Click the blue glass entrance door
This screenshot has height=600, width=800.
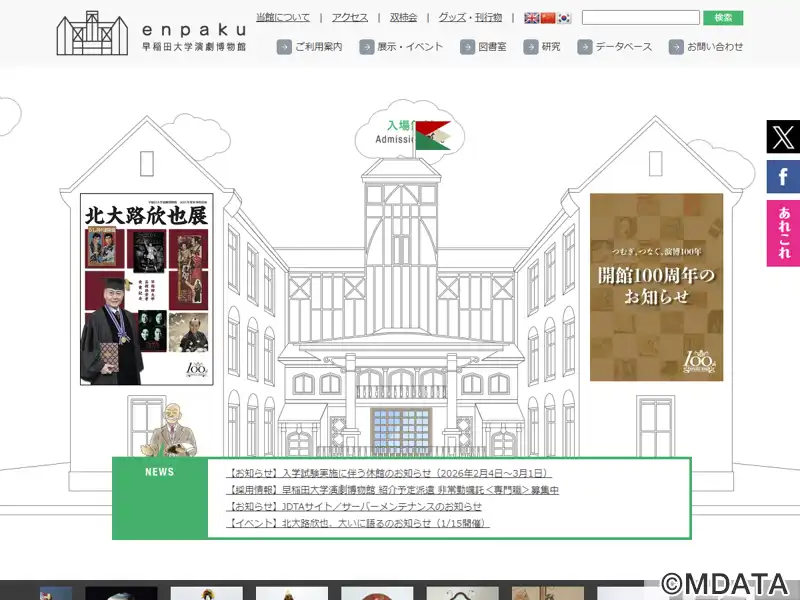click(402, 432)
